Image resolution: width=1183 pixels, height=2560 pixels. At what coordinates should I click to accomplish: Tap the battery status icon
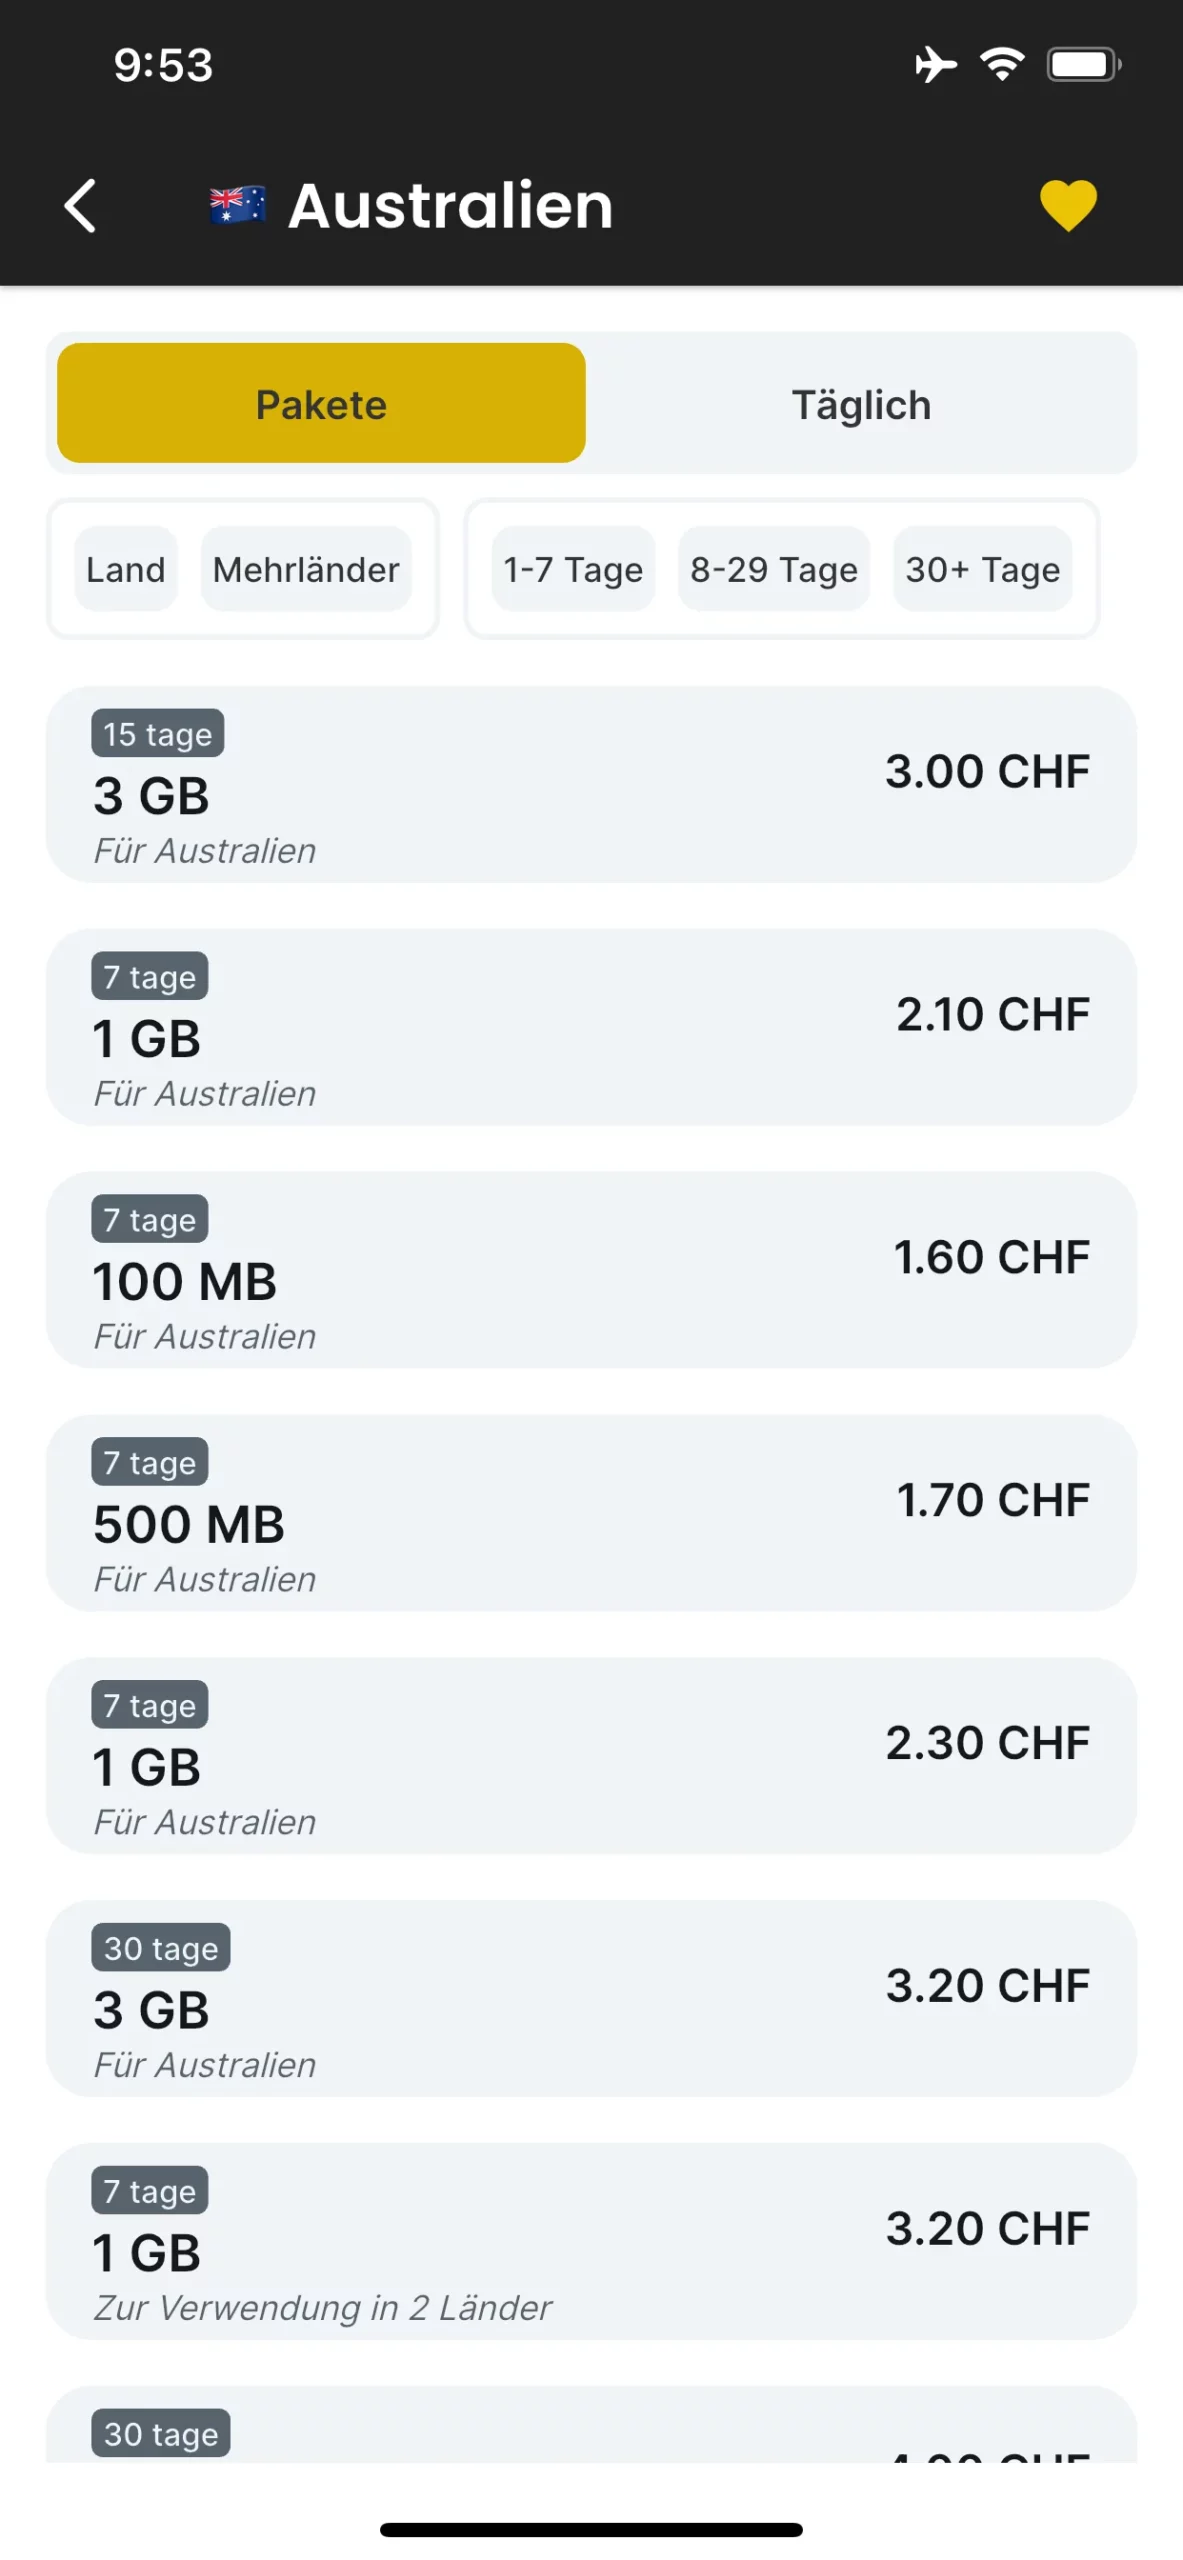click(1083, 65)
